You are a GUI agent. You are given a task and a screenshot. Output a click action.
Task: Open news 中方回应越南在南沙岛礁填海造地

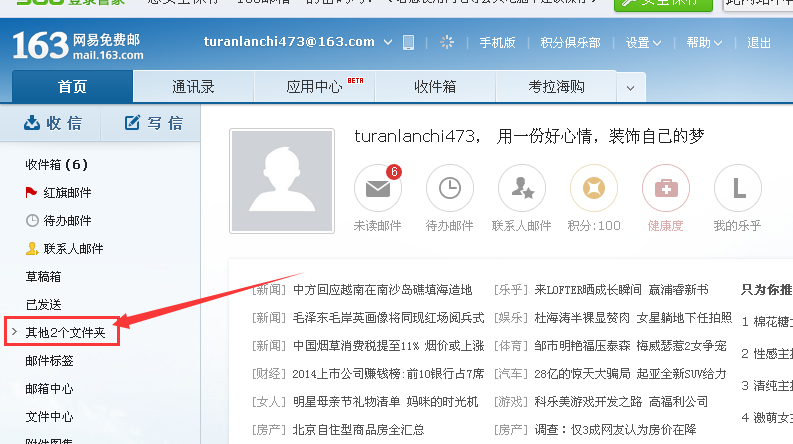tap(382, 290)
